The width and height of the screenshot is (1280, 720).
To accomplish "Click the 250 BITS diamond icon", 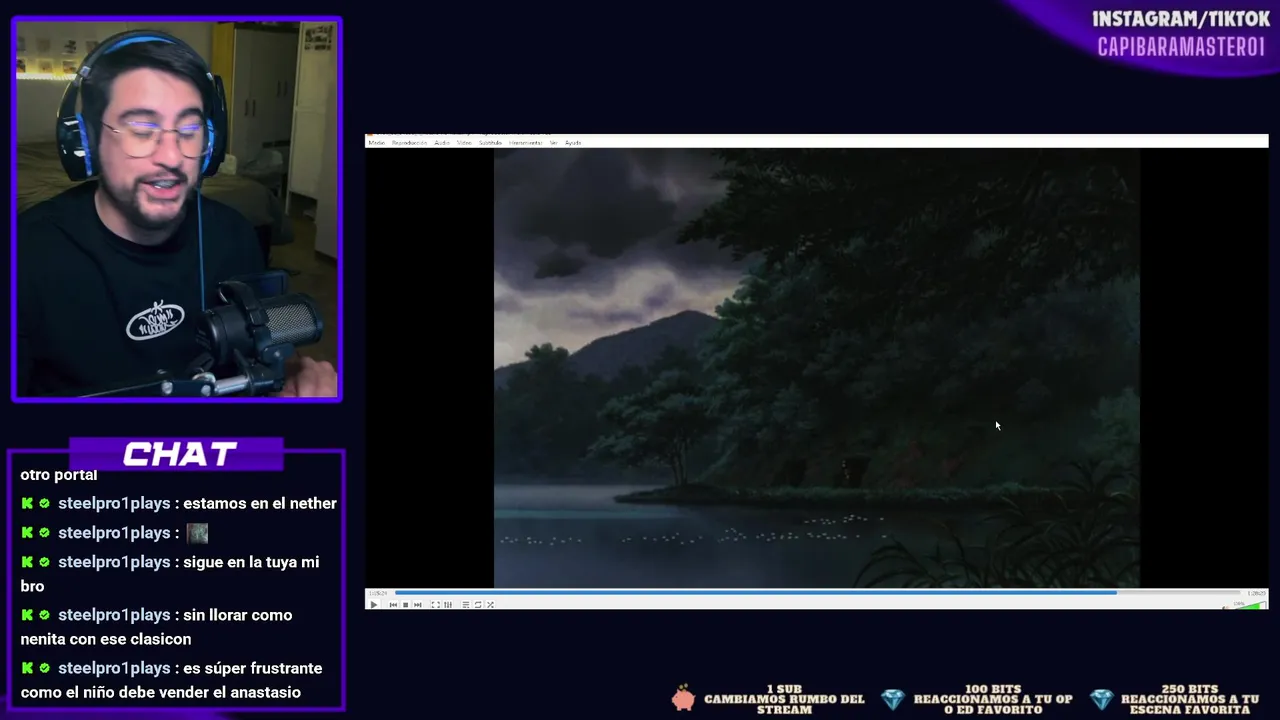I will (x=1101, y=699).
